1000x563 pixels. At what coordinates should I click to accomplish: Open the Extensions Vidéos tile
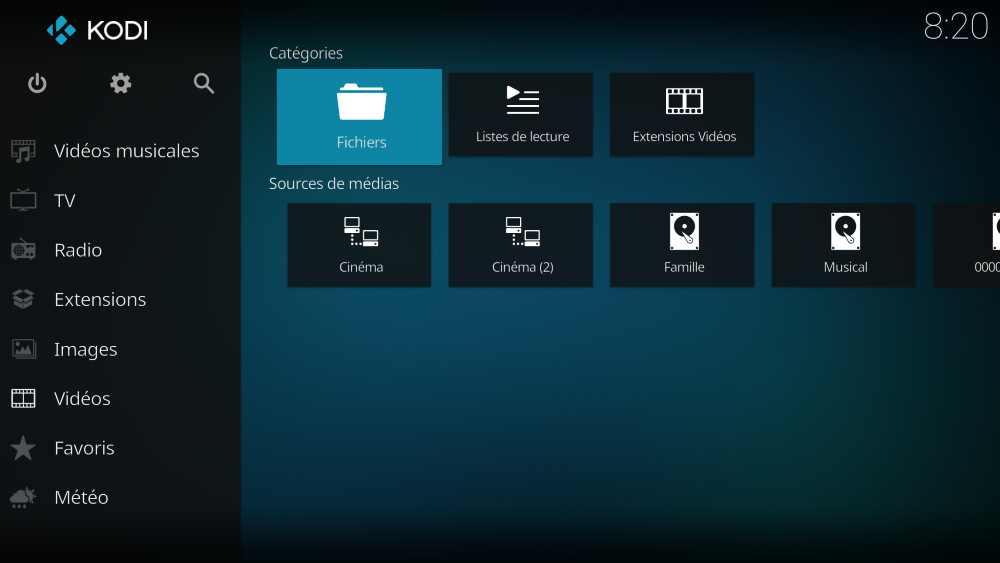point(683,115)
